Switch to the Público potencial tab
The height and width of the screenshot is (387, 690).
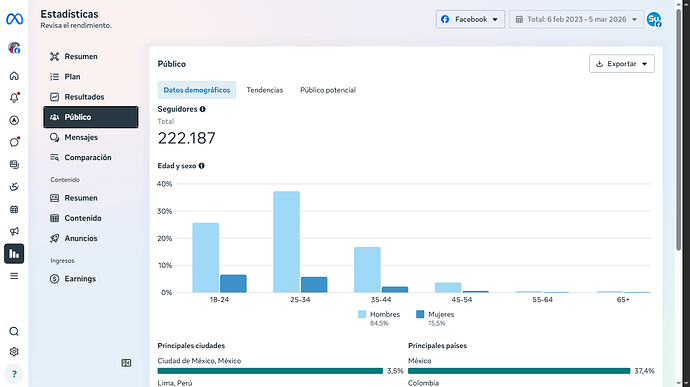[x=328, y=90]
